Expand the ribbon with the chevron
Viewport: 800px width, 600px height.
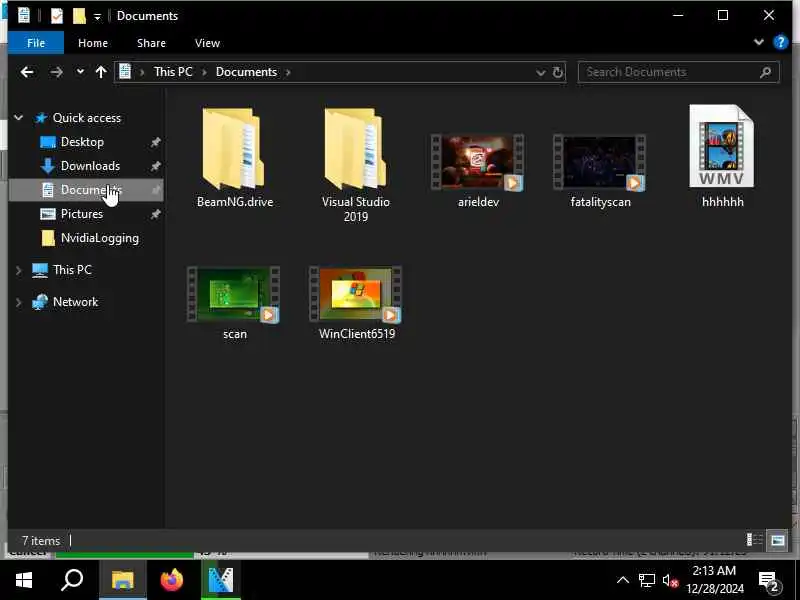point(759,42)
